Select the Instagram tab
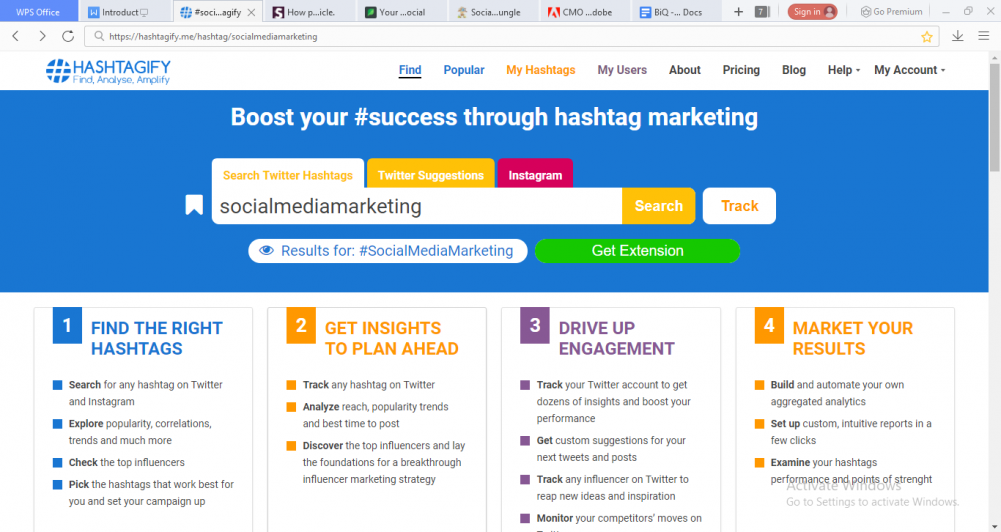1001x532 pixels. 535,174
